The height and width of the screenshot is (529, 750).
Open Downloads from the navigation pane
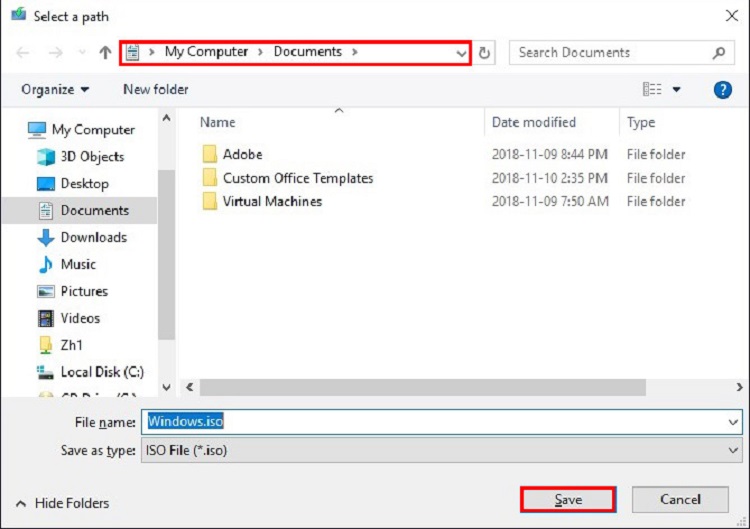pos(93,237)
